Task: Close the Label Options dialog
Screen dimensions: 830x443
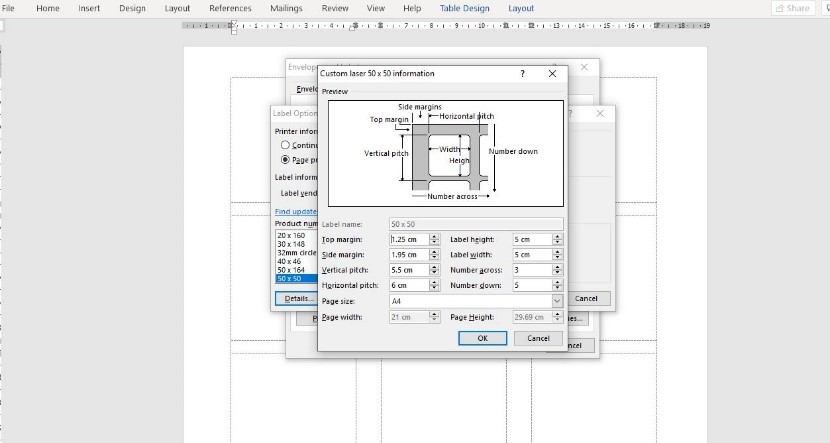Action: (x=600, y=113)
